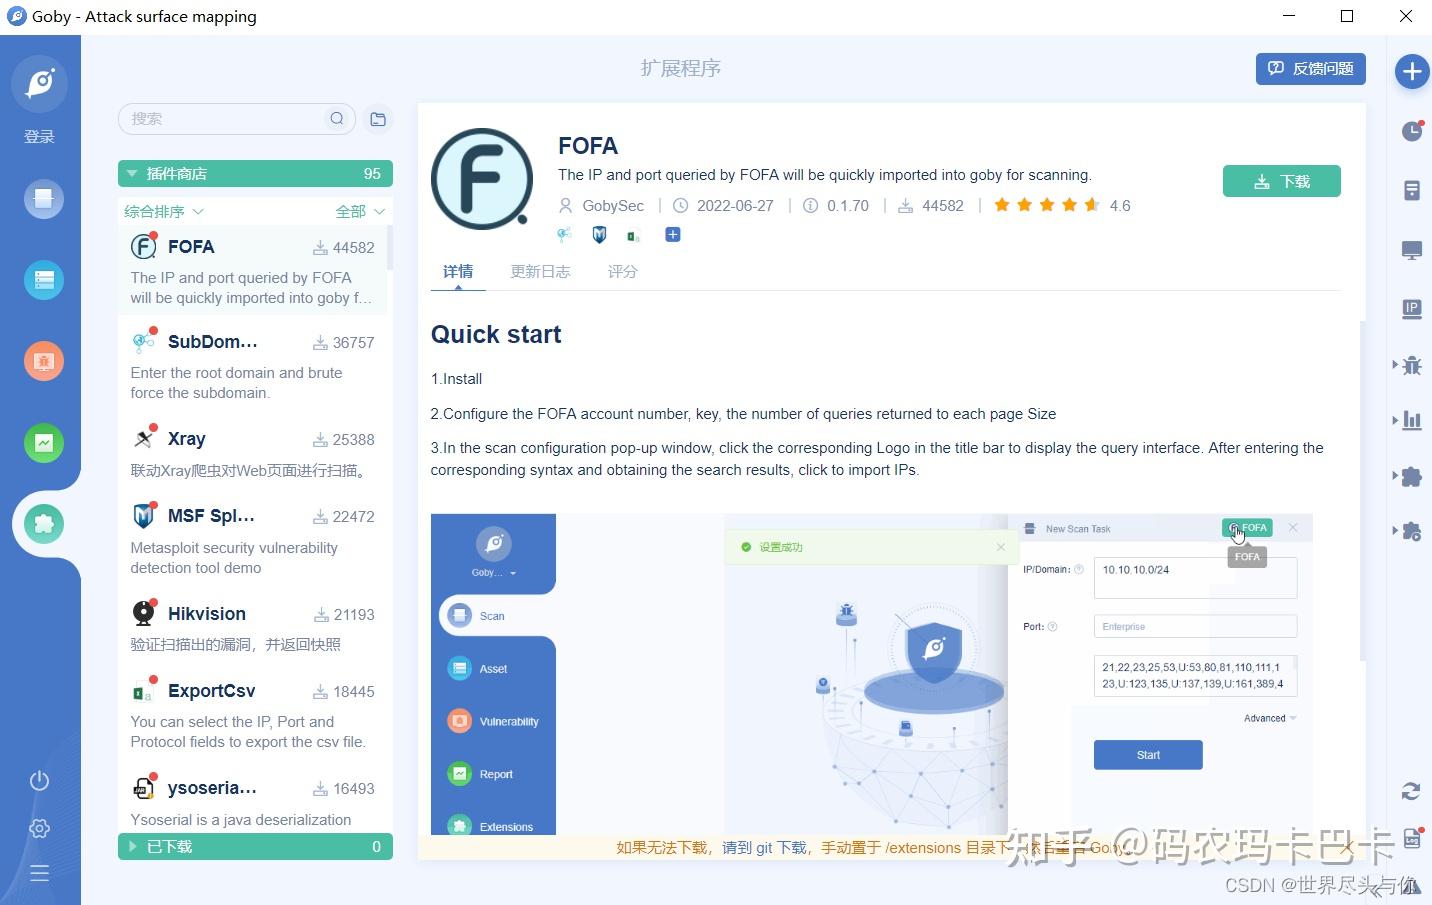
Task: Click the star rating of FOFA
Action: point(1046,205)
